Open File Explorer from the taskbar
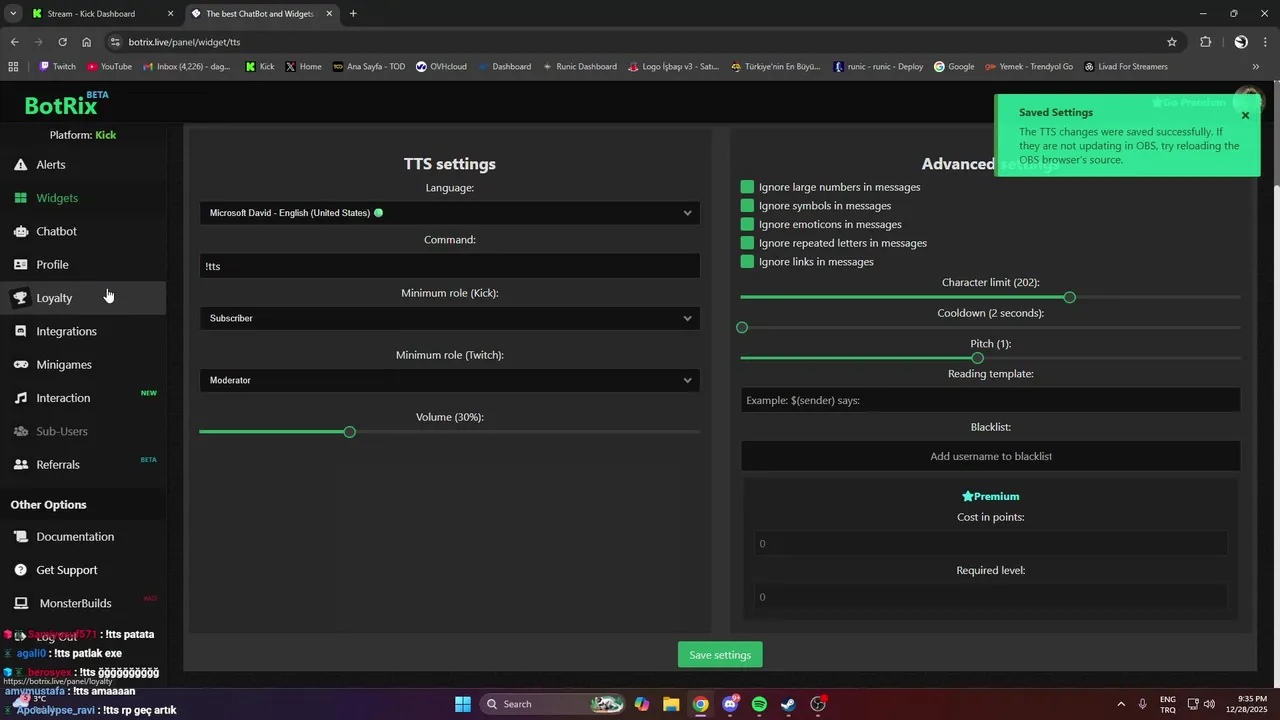The image size is (1280, 720). 671,704
